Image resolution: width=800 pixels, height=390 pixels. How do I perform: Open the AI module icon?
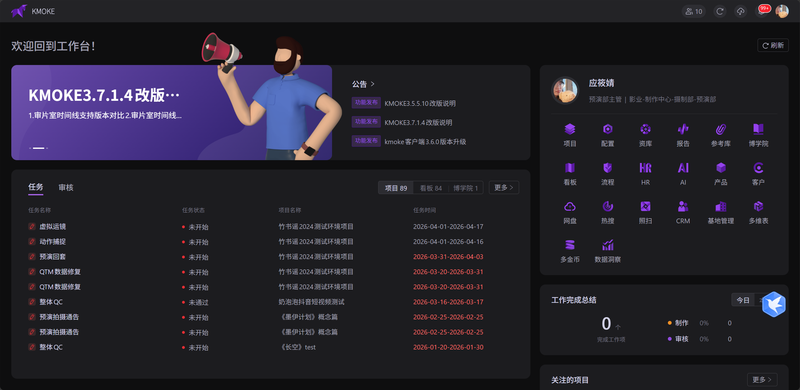pyautogui.click(x=683, y=168)
